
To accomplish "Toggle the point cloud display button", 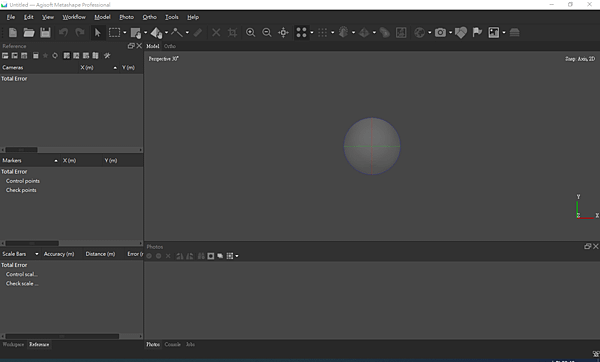I will coord(302,33).
